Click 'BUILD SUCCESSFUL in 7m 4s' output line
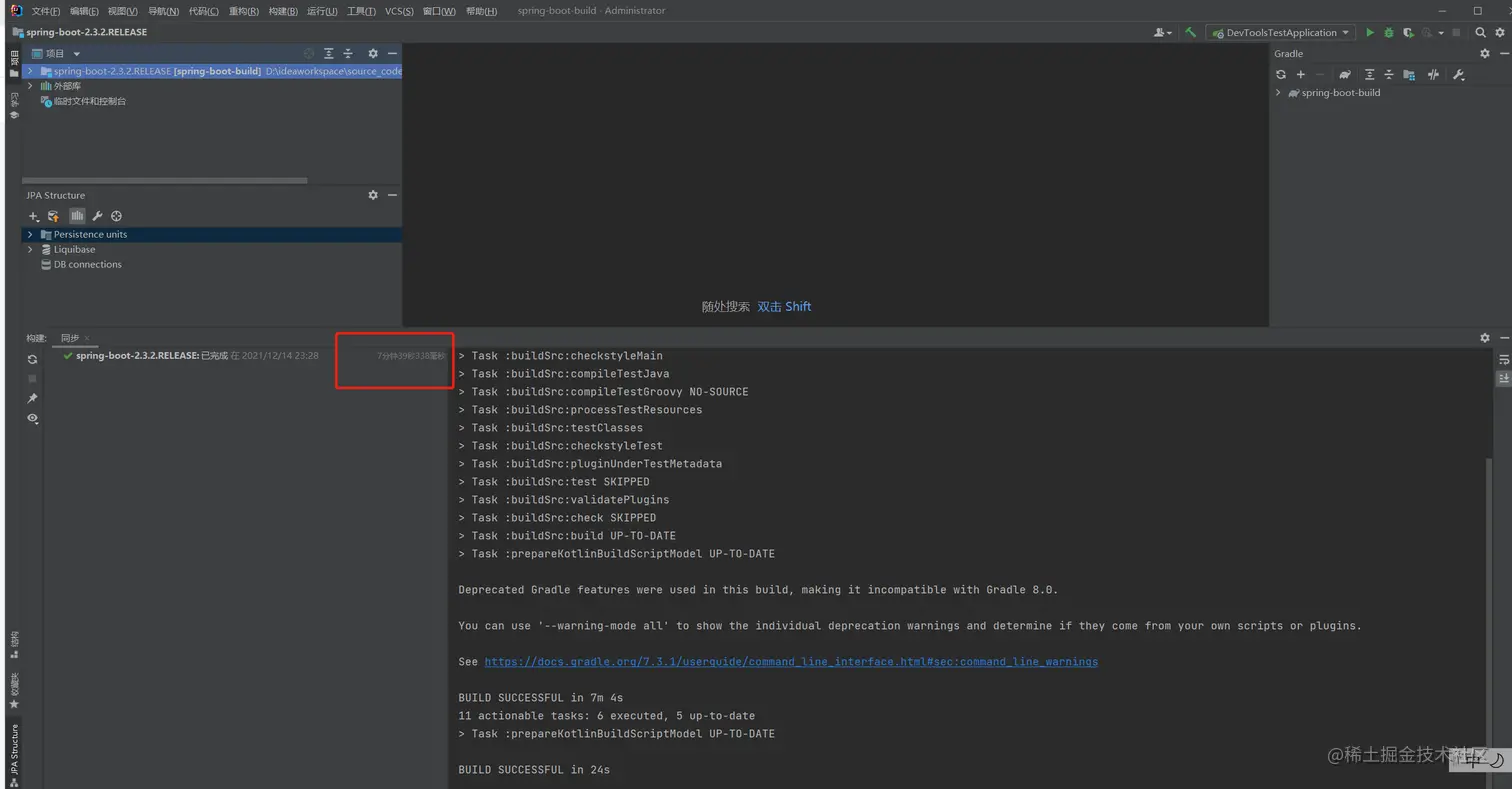This screenshot has height=789, width=1512. point(540,698)
